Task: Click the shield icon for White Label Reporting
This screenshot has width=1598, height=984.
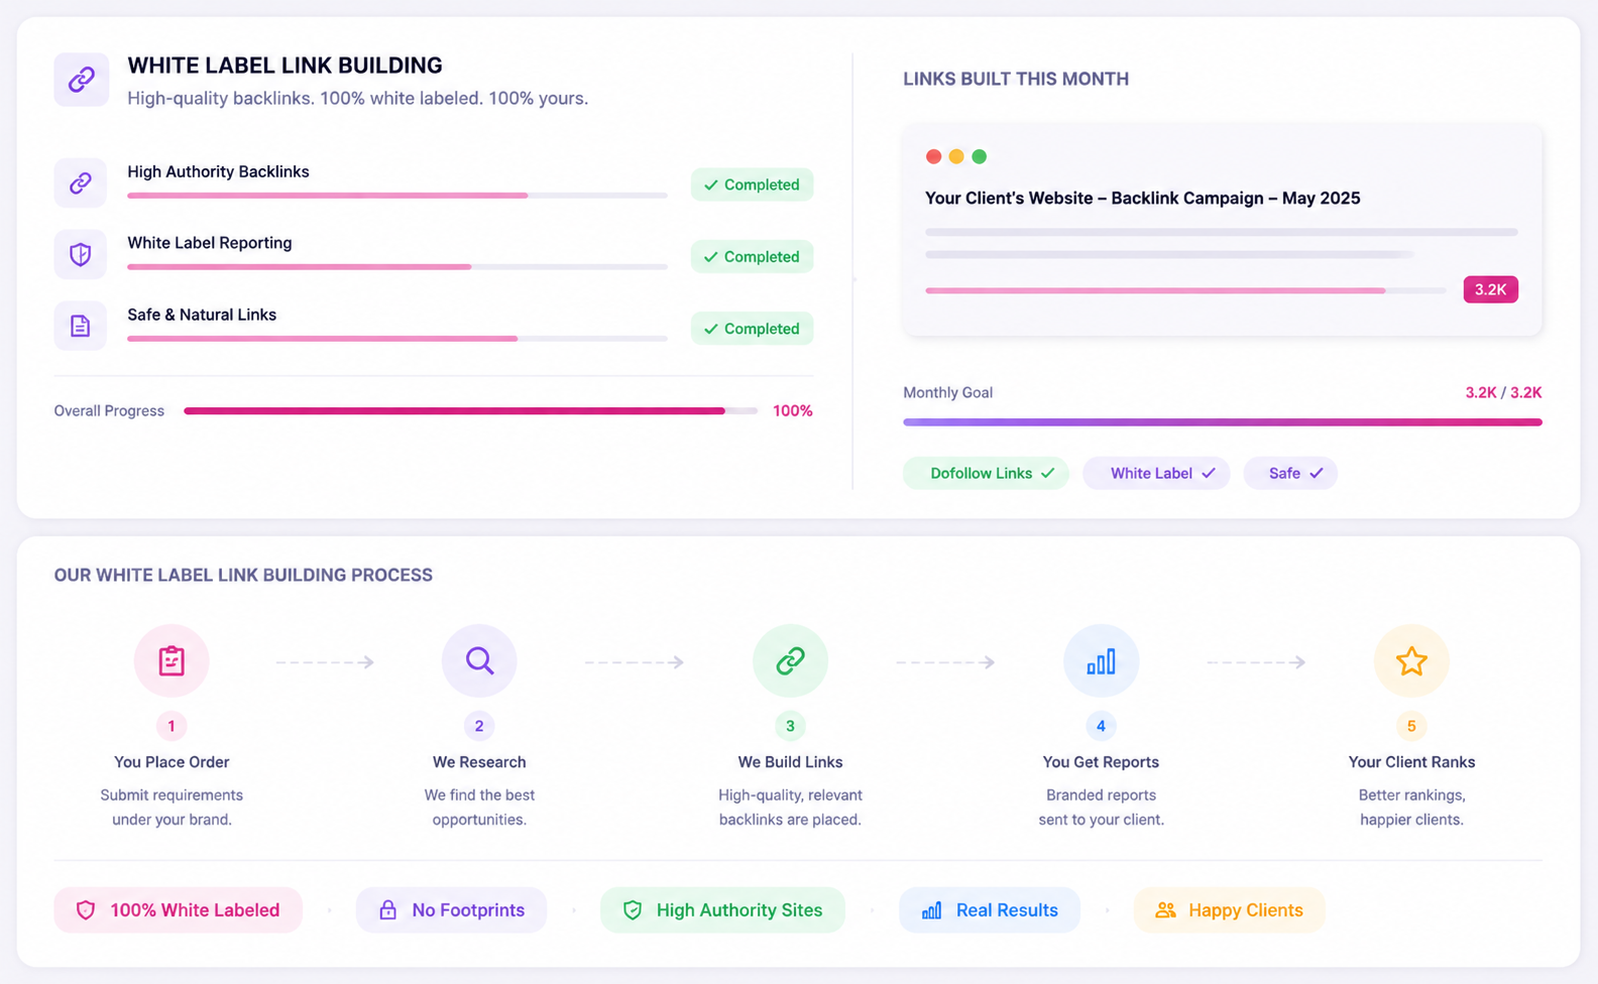Action: point(80,254)
